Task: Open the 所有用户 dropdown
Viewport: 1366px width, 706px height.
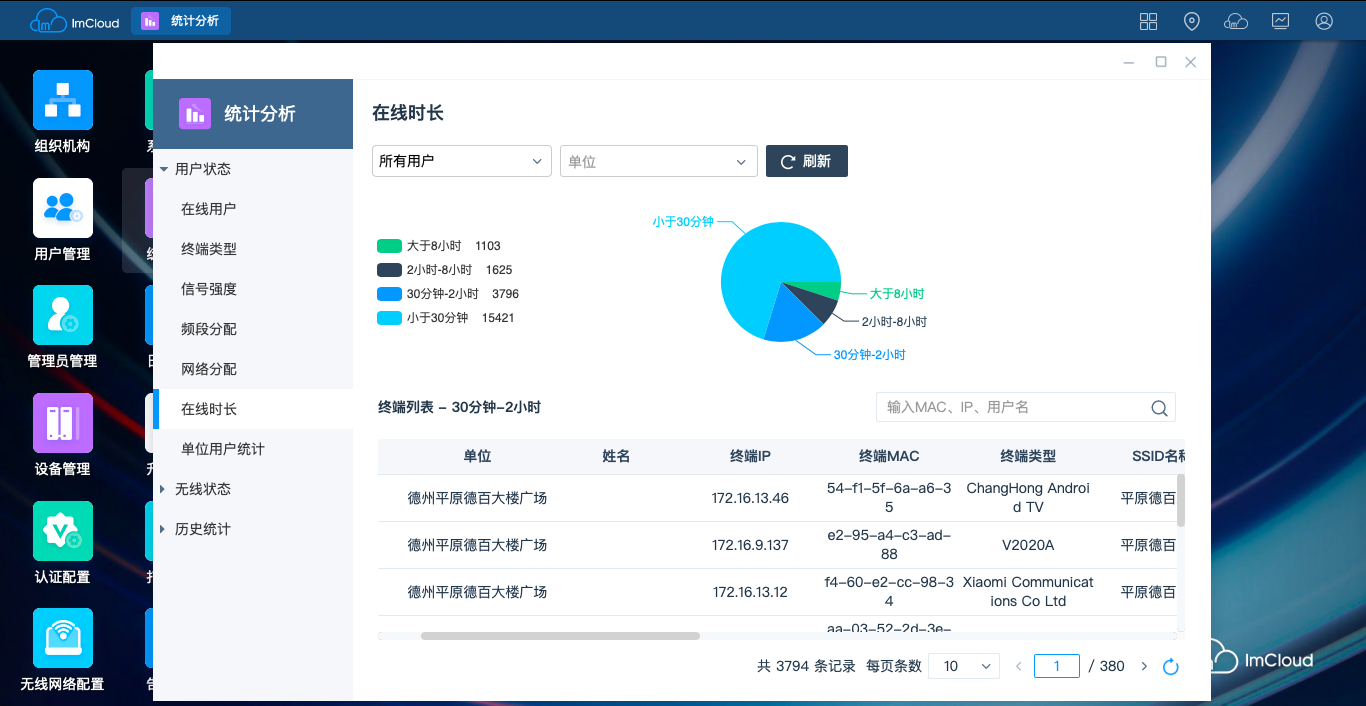Action: coord(461,161)
